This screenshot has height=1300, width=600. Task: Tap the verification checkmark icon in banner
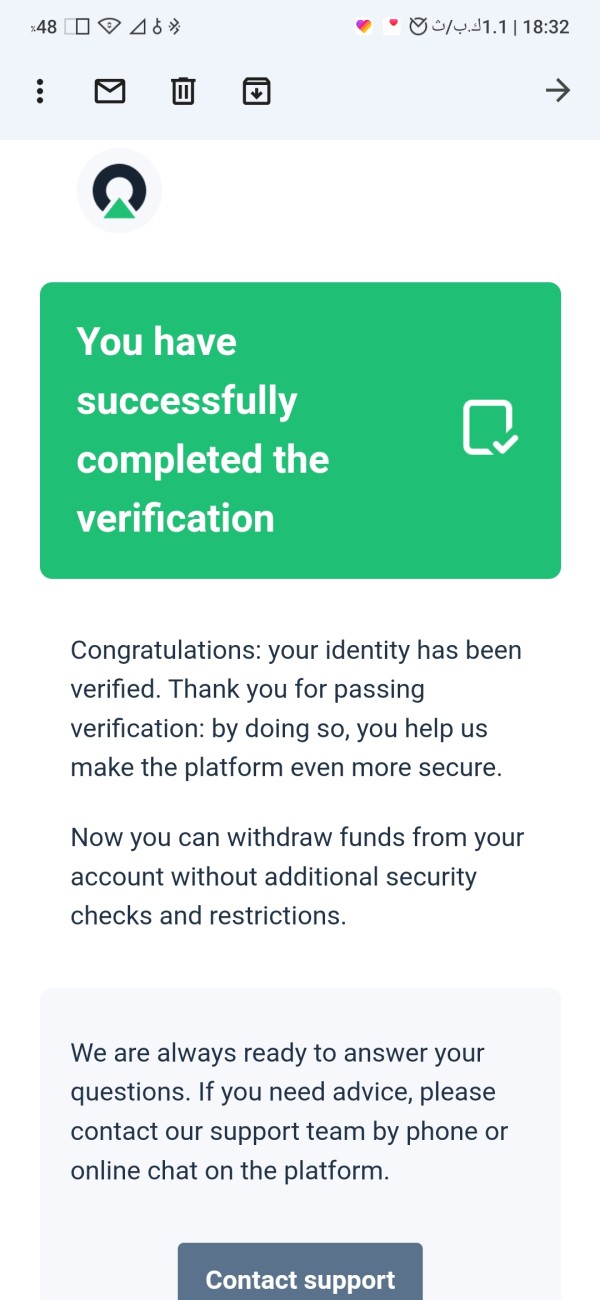(x=490, y=428)
